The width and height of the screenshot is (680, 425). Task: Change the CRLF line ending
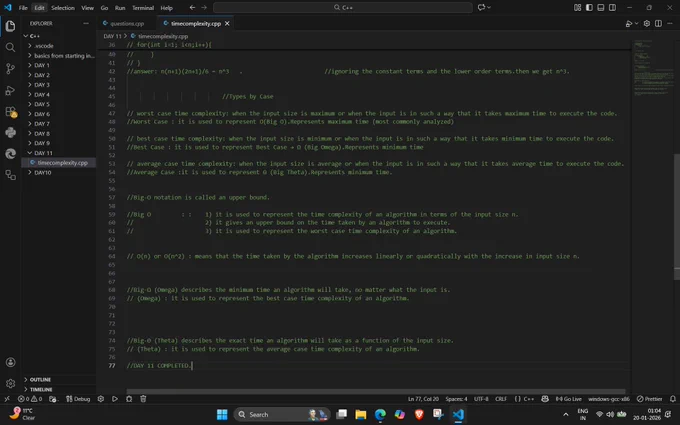[x=501, y=399]
